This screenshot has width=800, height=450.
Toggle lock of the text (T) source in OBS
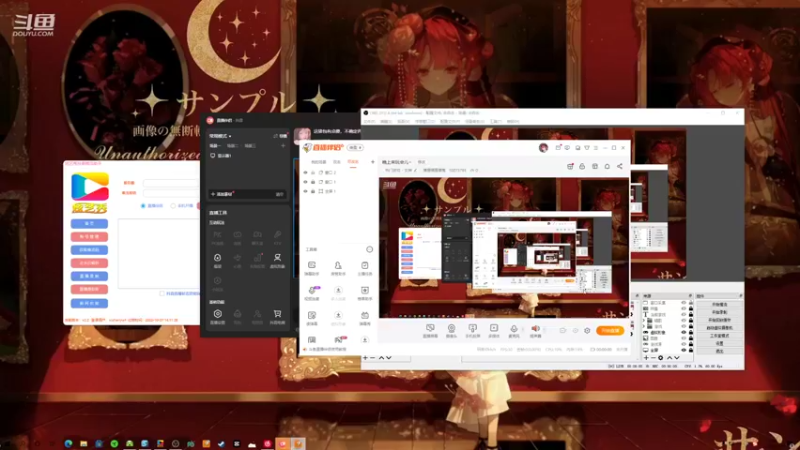[x=691, y=314]
